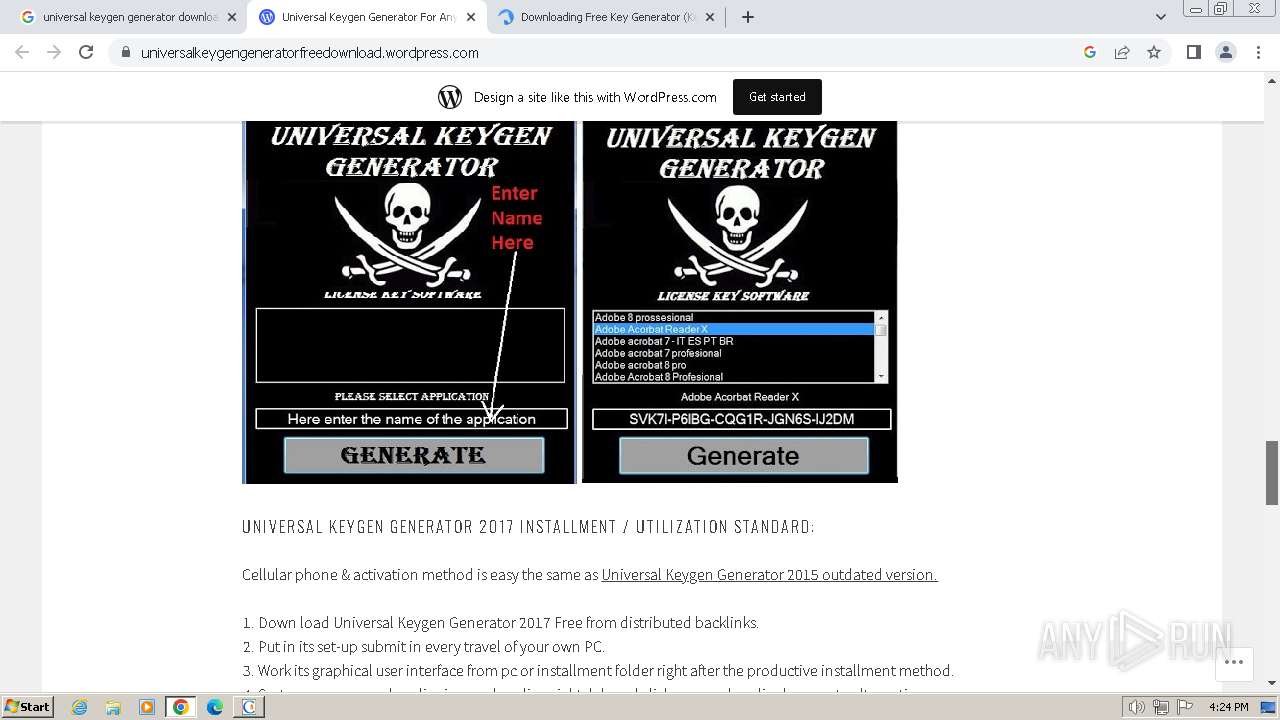Open Google Chrome from taskbar
This screenshot has height=720, width=1280.
click(x=181, y=707)
